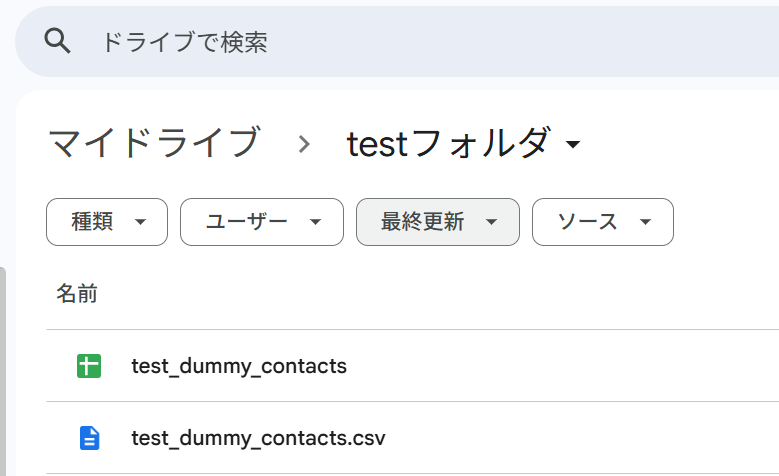Click the arrow on 最終更新 chip

point(491,222)
